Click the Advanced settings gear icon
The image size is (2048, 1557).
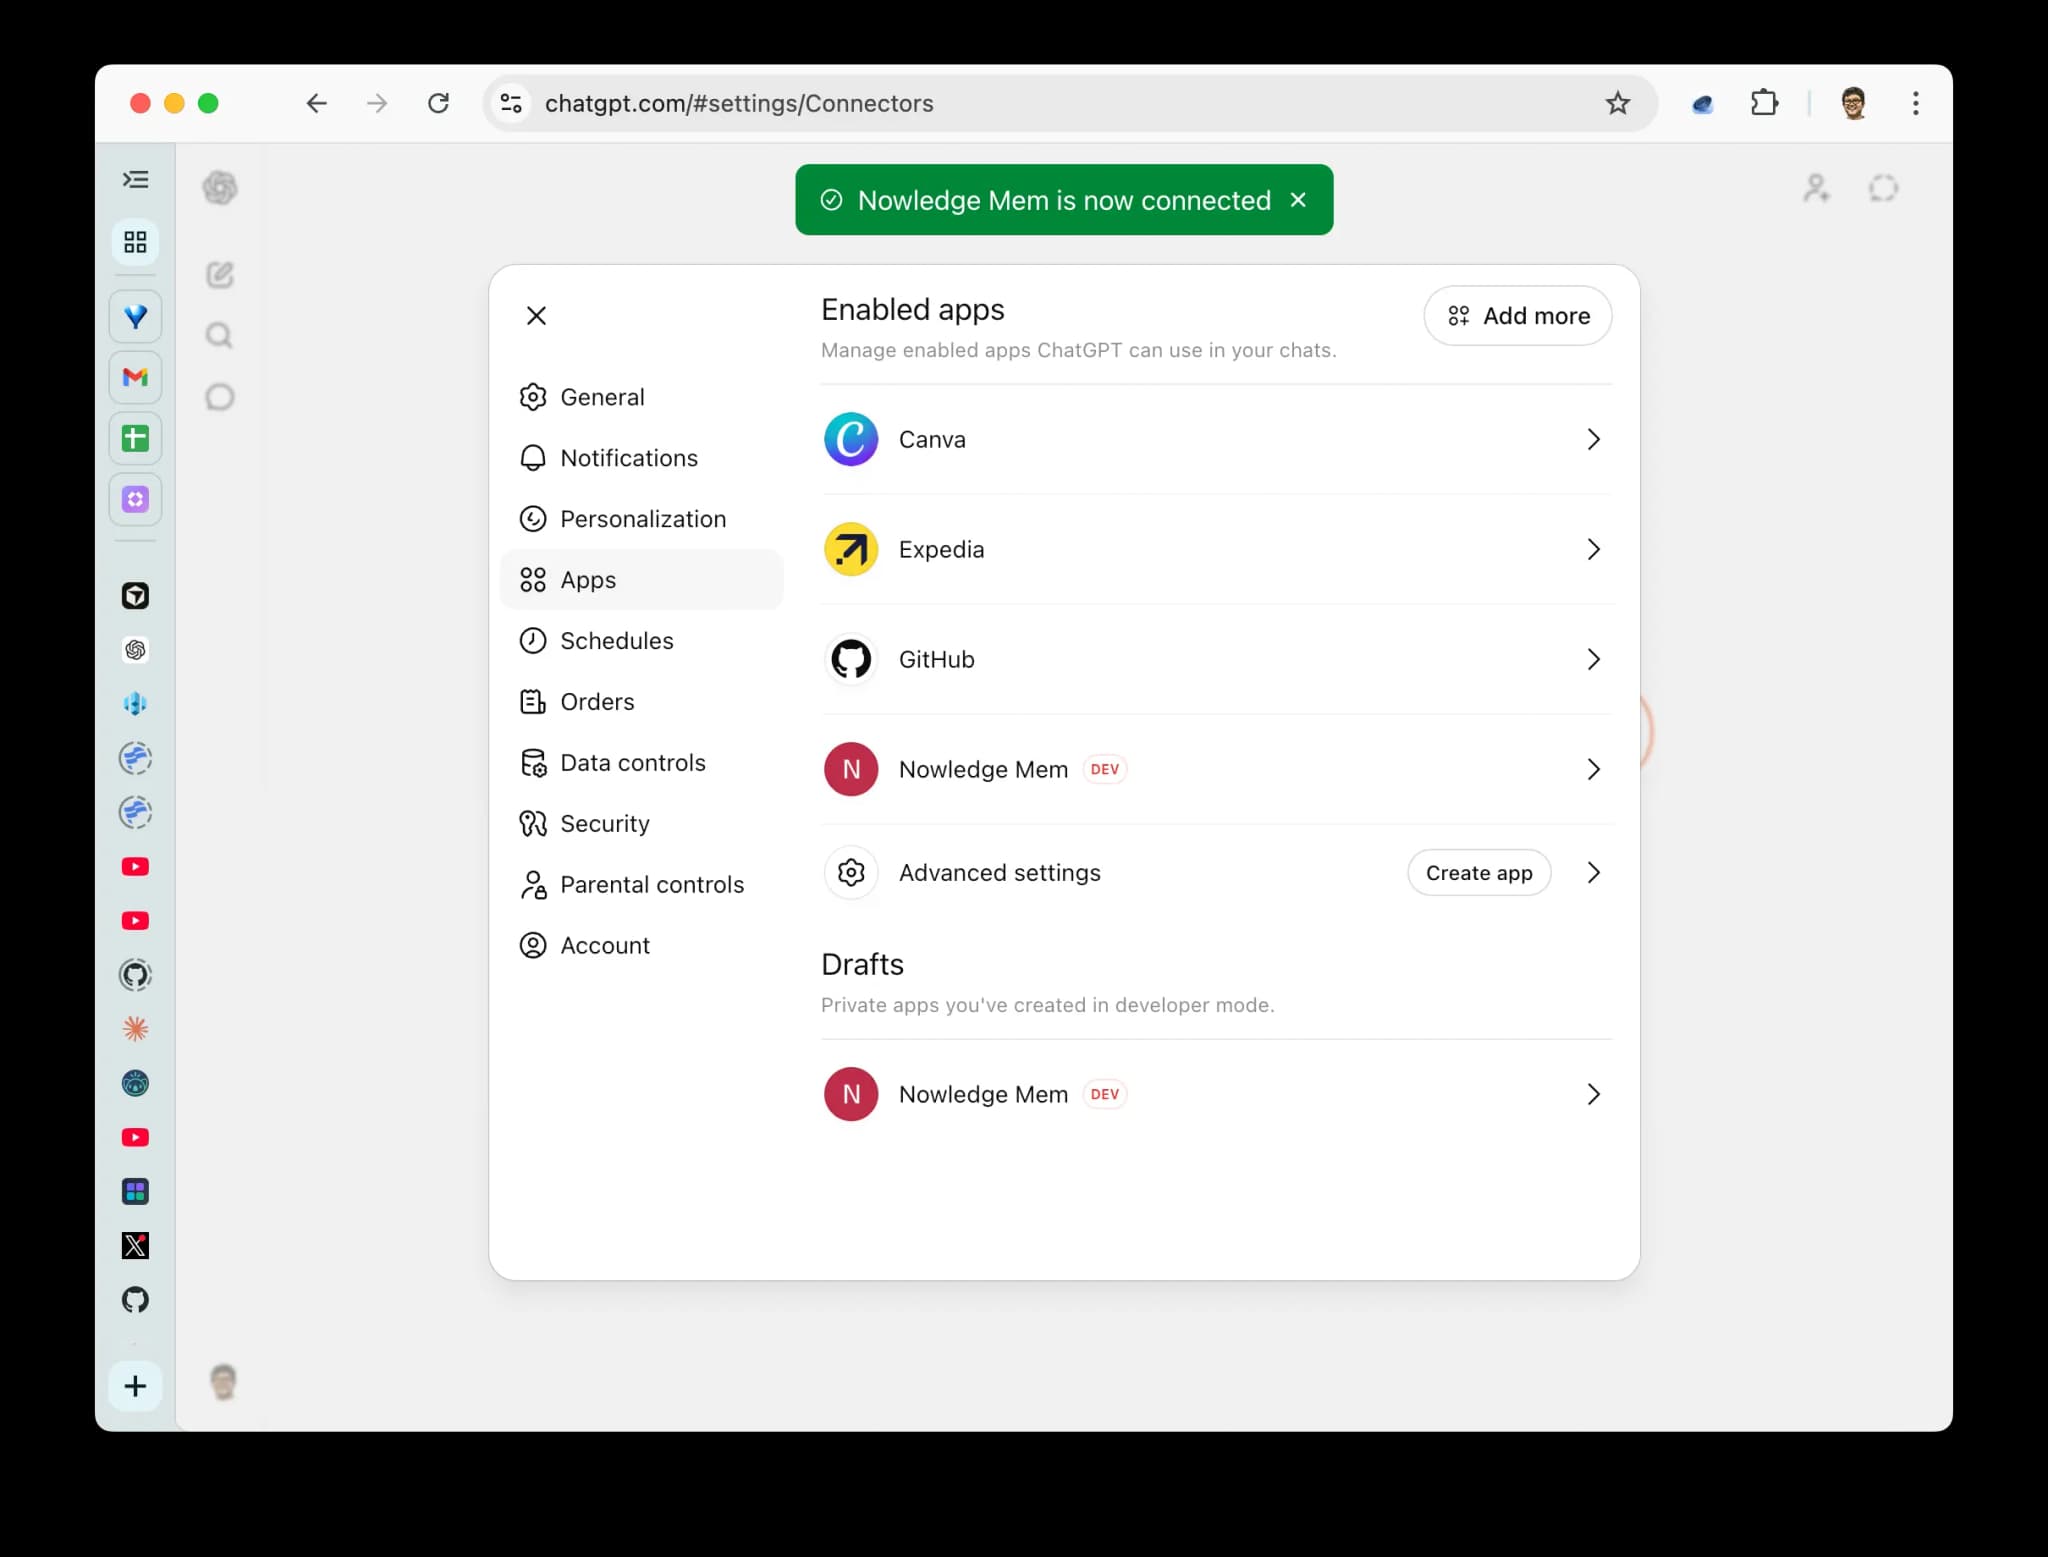[x=851, y=873]
